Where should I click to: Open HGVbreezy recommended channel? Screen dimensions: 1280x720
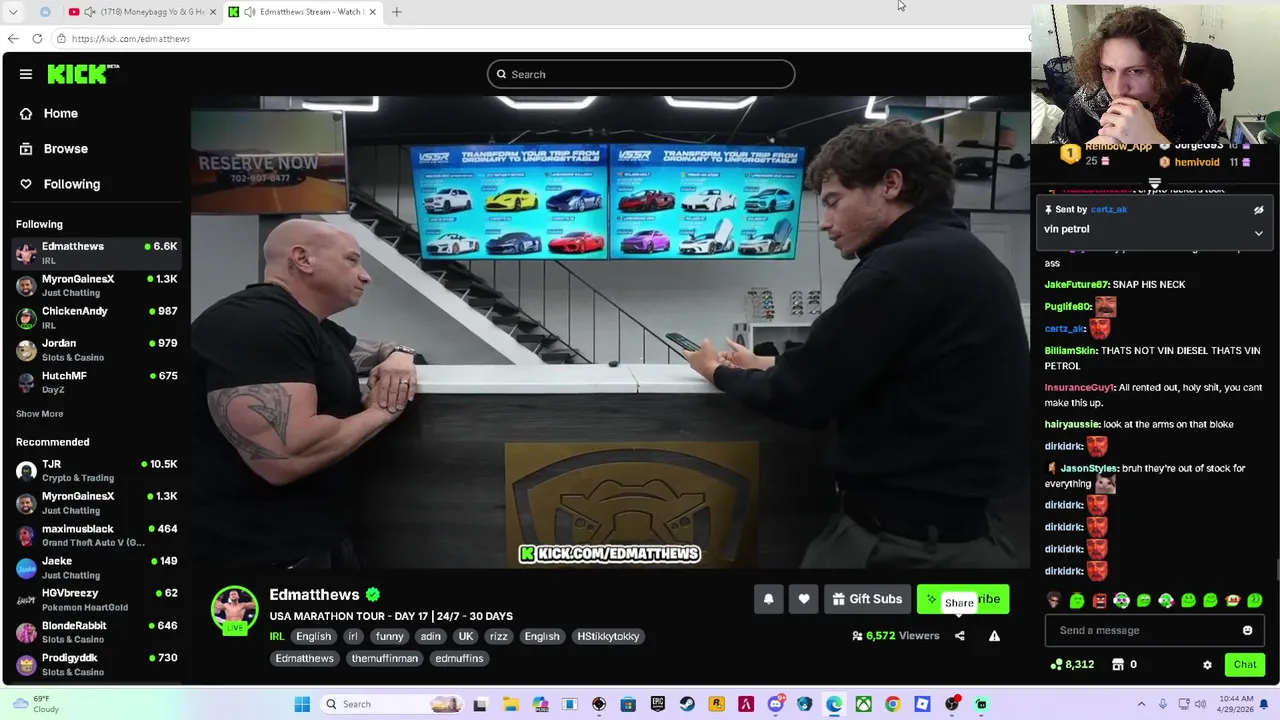(x=96, y=599)
